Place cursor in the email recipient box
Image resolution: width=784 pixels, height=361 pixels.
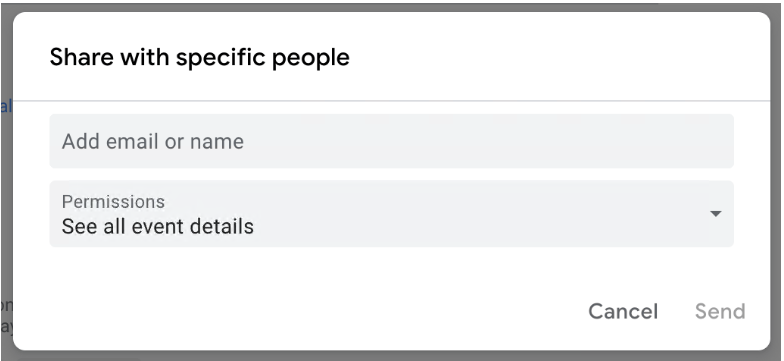point(392,141)
